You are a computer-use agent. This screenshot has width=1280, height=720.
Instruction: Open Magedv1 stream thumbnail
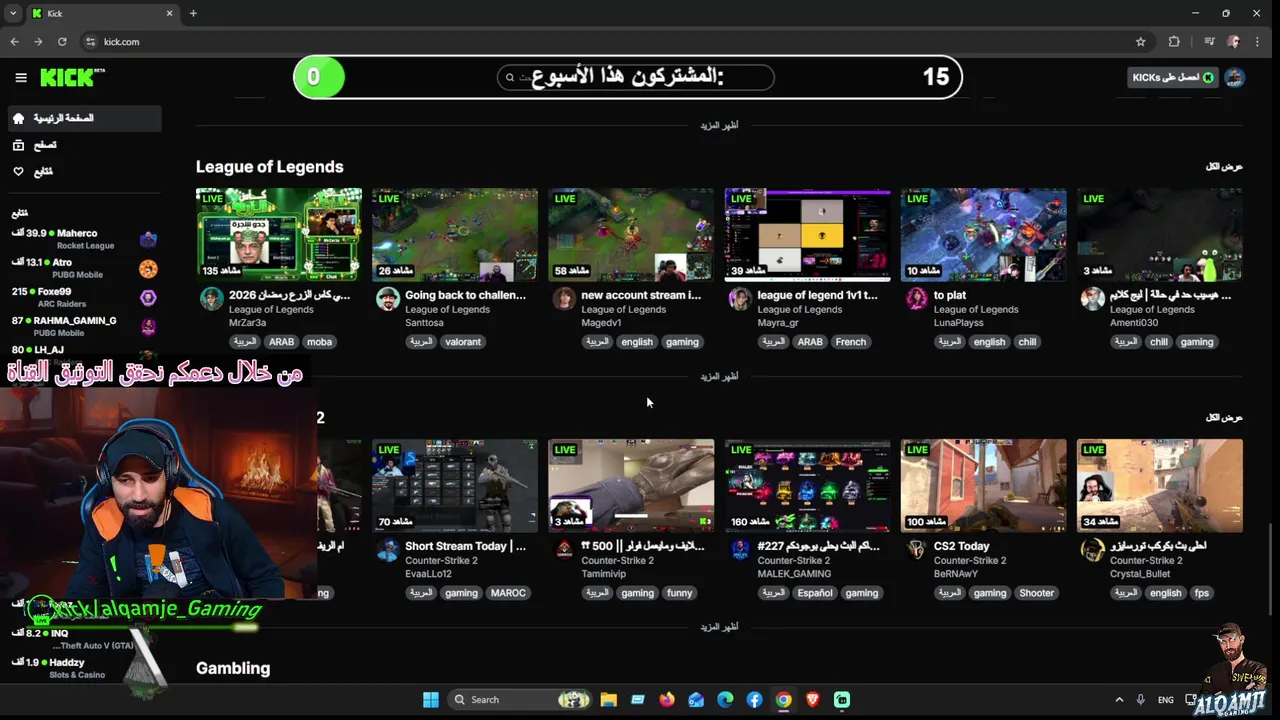pyautogui.click(x=631, y=235)
